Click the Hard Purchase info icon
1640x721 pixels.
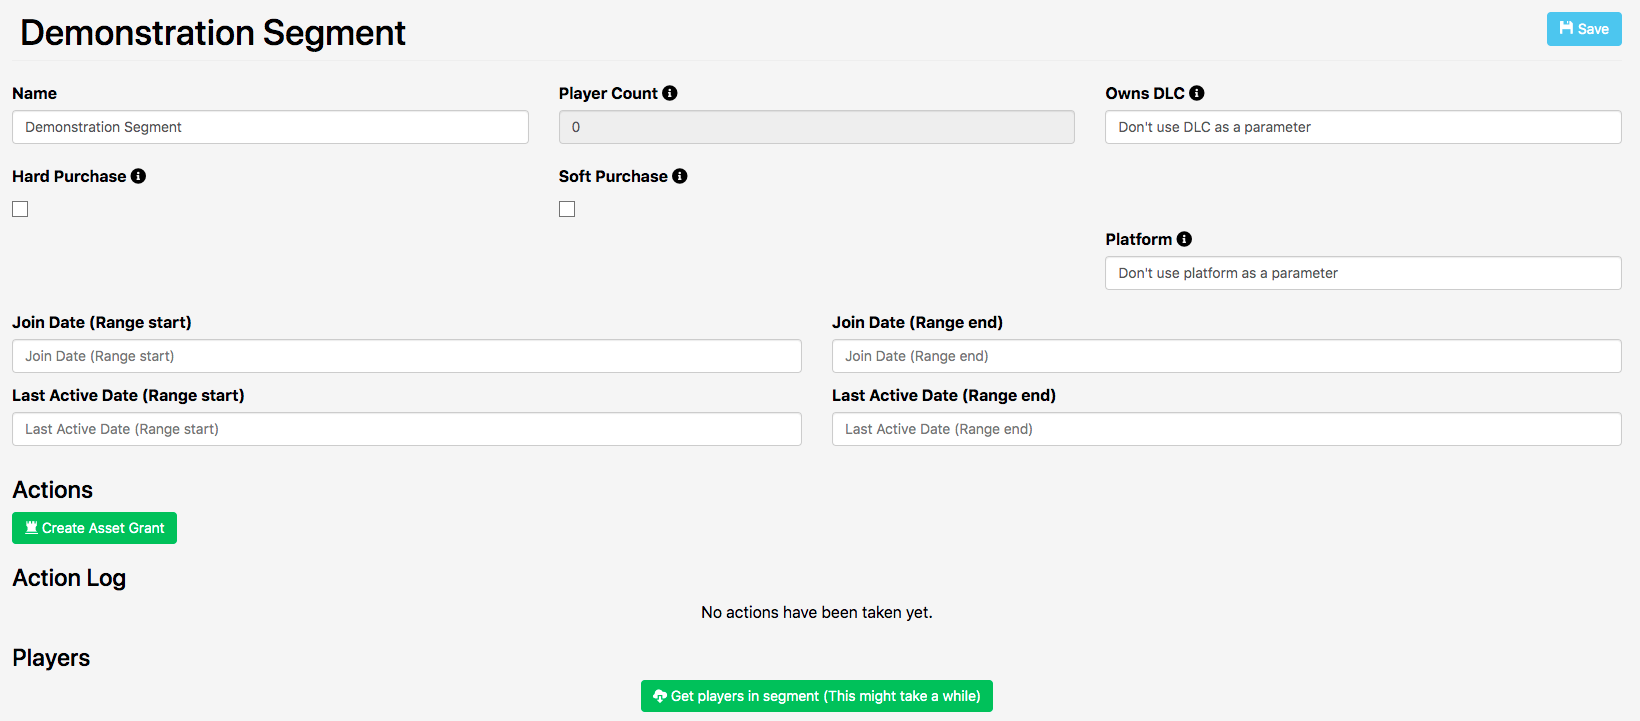138,176
